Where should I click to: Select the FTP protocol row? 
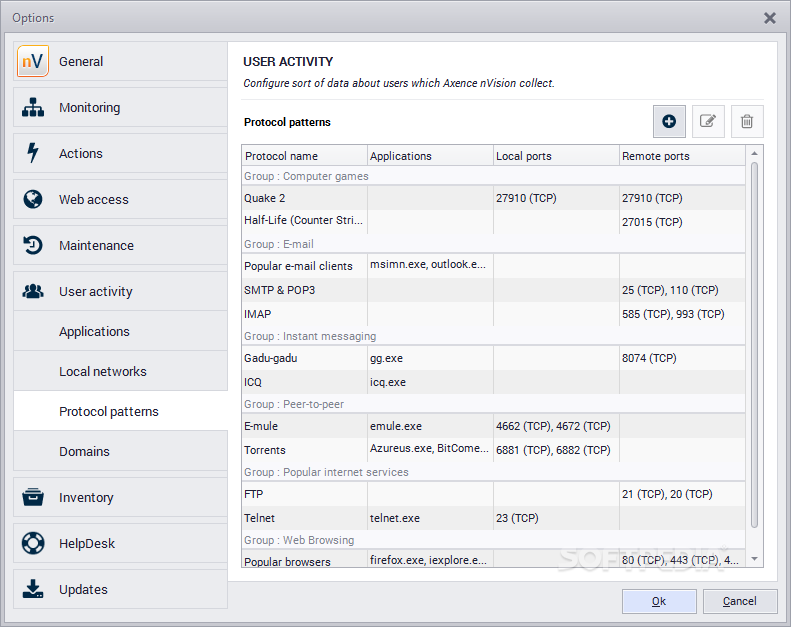tap(493, 494)
